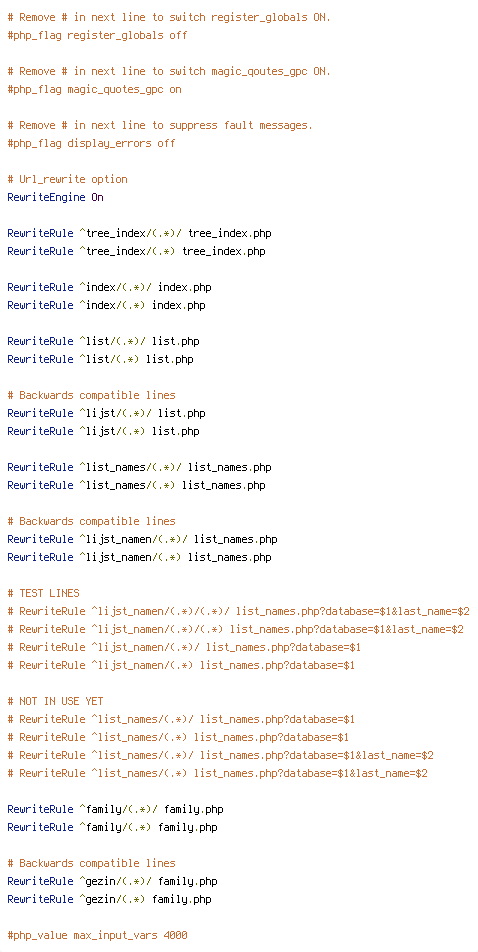478x952 pixels.
Task: Click the TEST LINES comment
Action: tap(43, 593)
